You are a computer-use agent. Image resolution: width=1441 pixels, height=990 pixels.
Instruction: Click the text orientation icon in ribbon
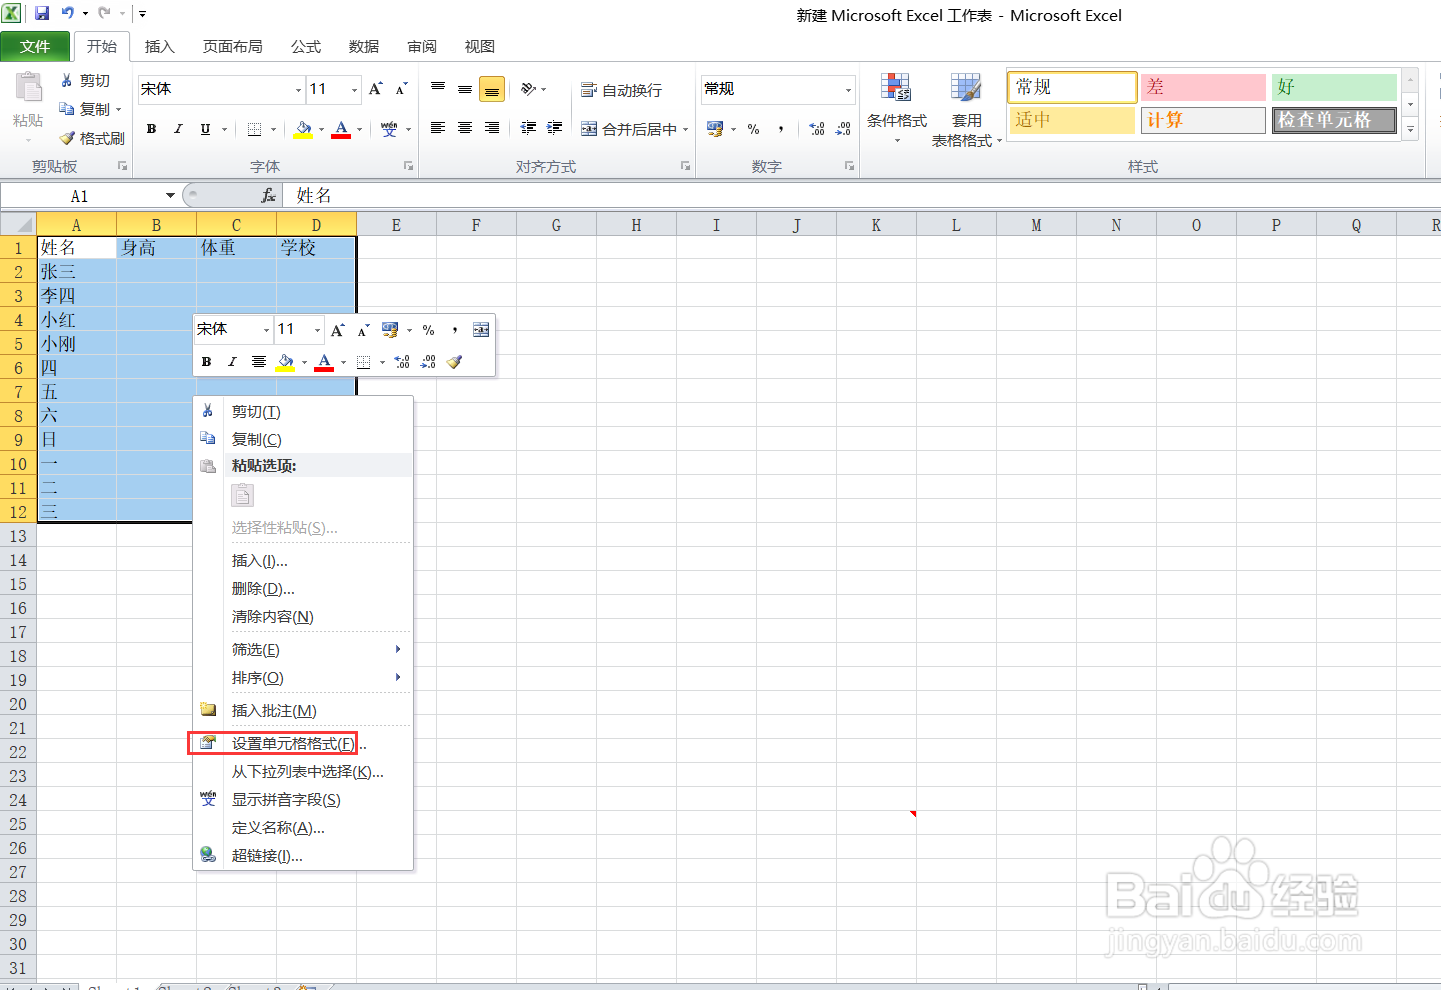[x=529, y=89]
